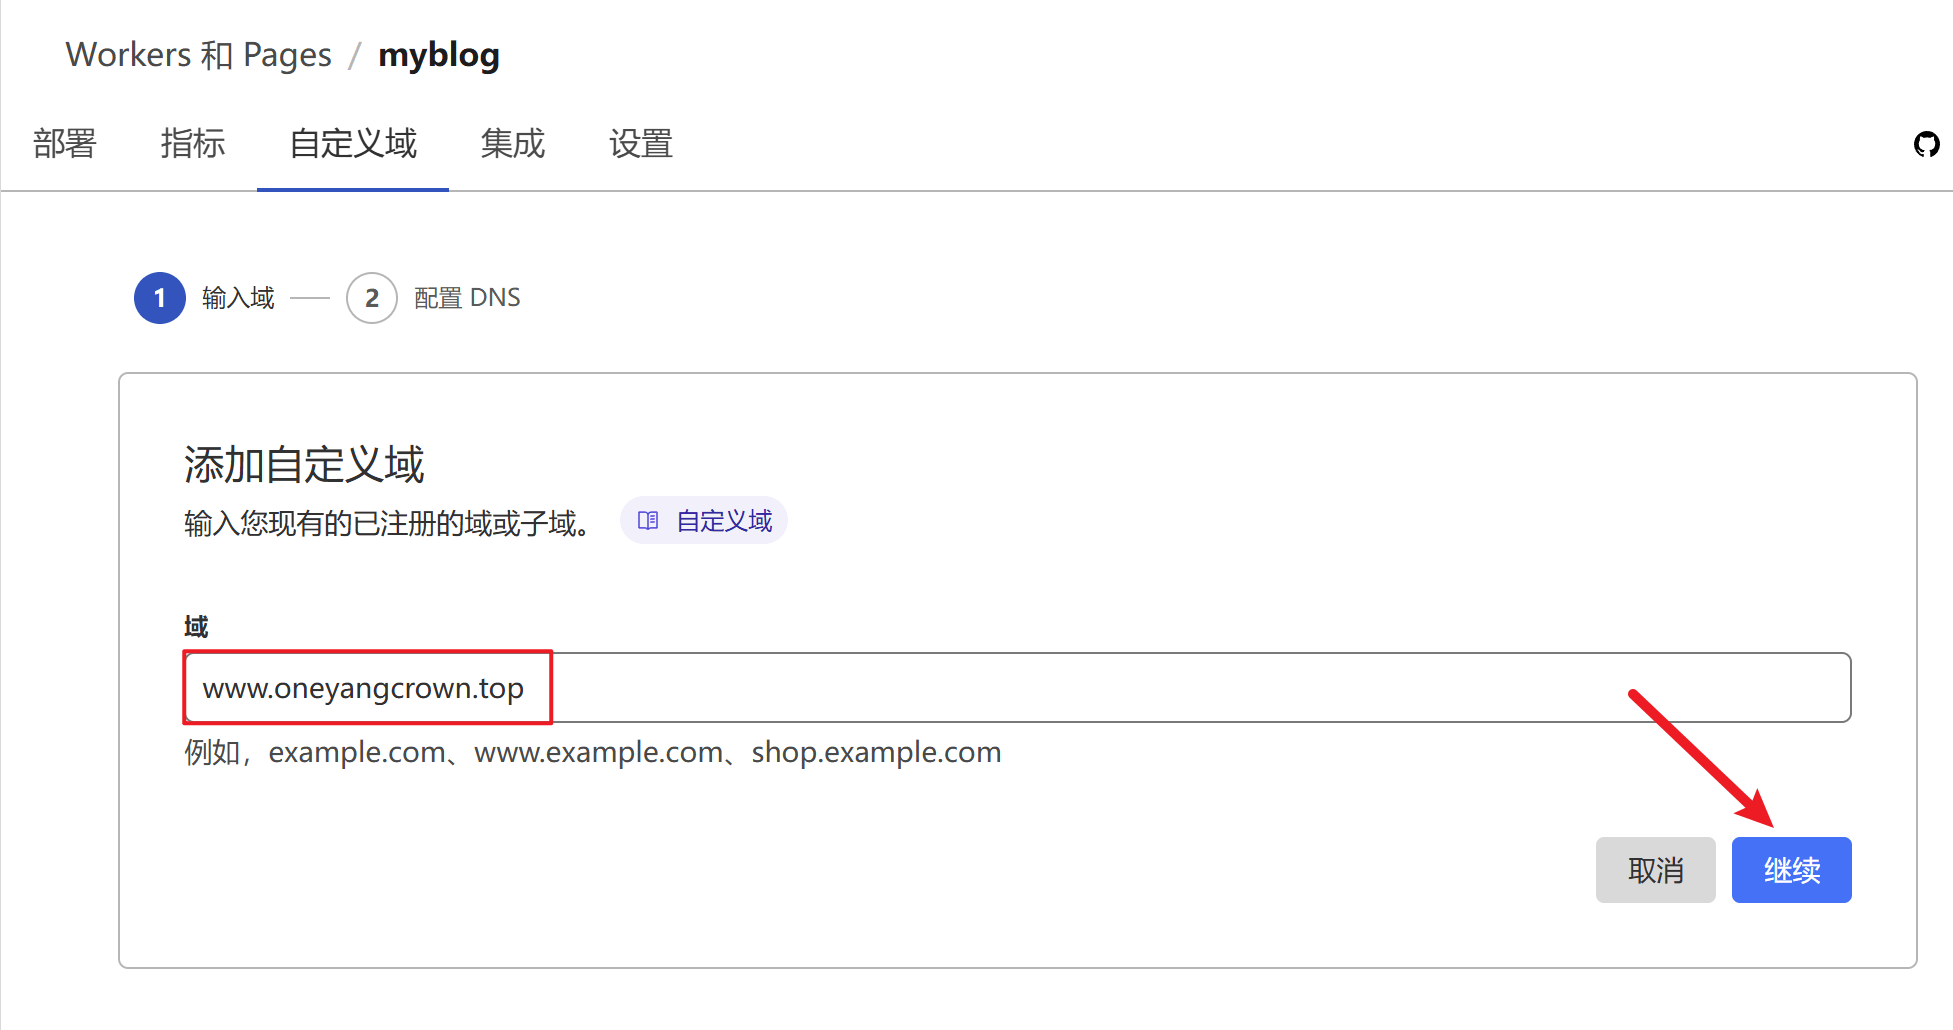The width and height of the screenshot is (1953, 1030).
Task: Switch to the 集成 tab
Action: (513, 144)
